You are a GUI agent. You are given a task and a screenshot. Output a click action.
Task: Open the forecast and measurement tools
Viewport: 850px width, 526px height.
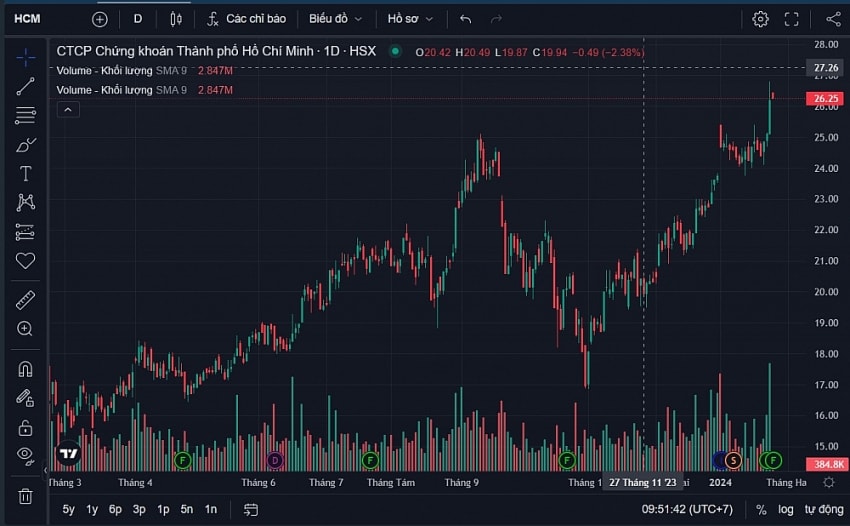click(x=25, y=232)
